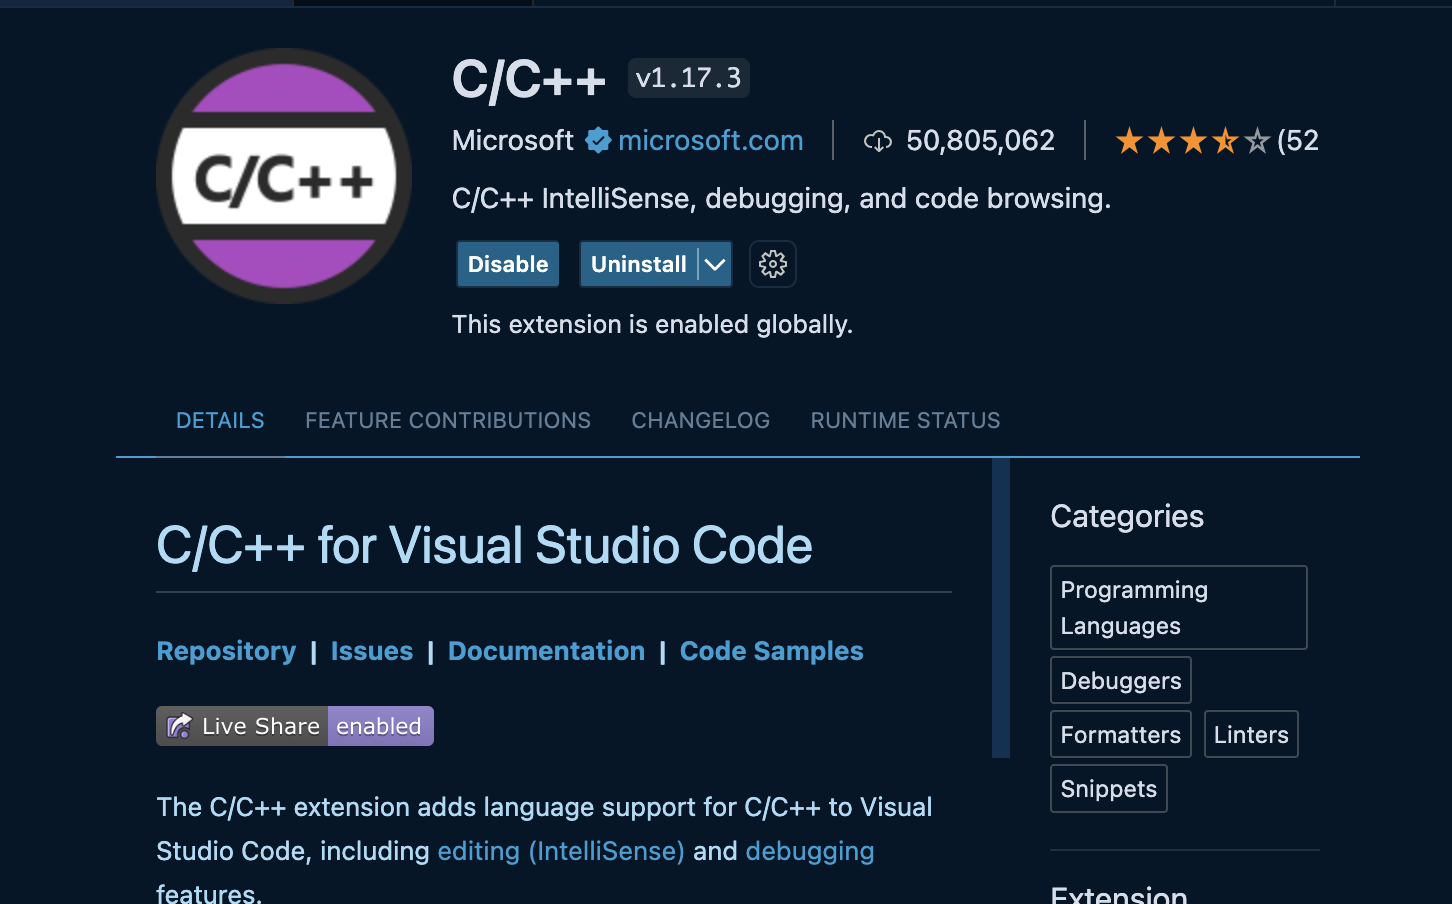The width and height of the screenshot is (1452, 904).
Task: Open the Code Samples link
Action: 772,651
